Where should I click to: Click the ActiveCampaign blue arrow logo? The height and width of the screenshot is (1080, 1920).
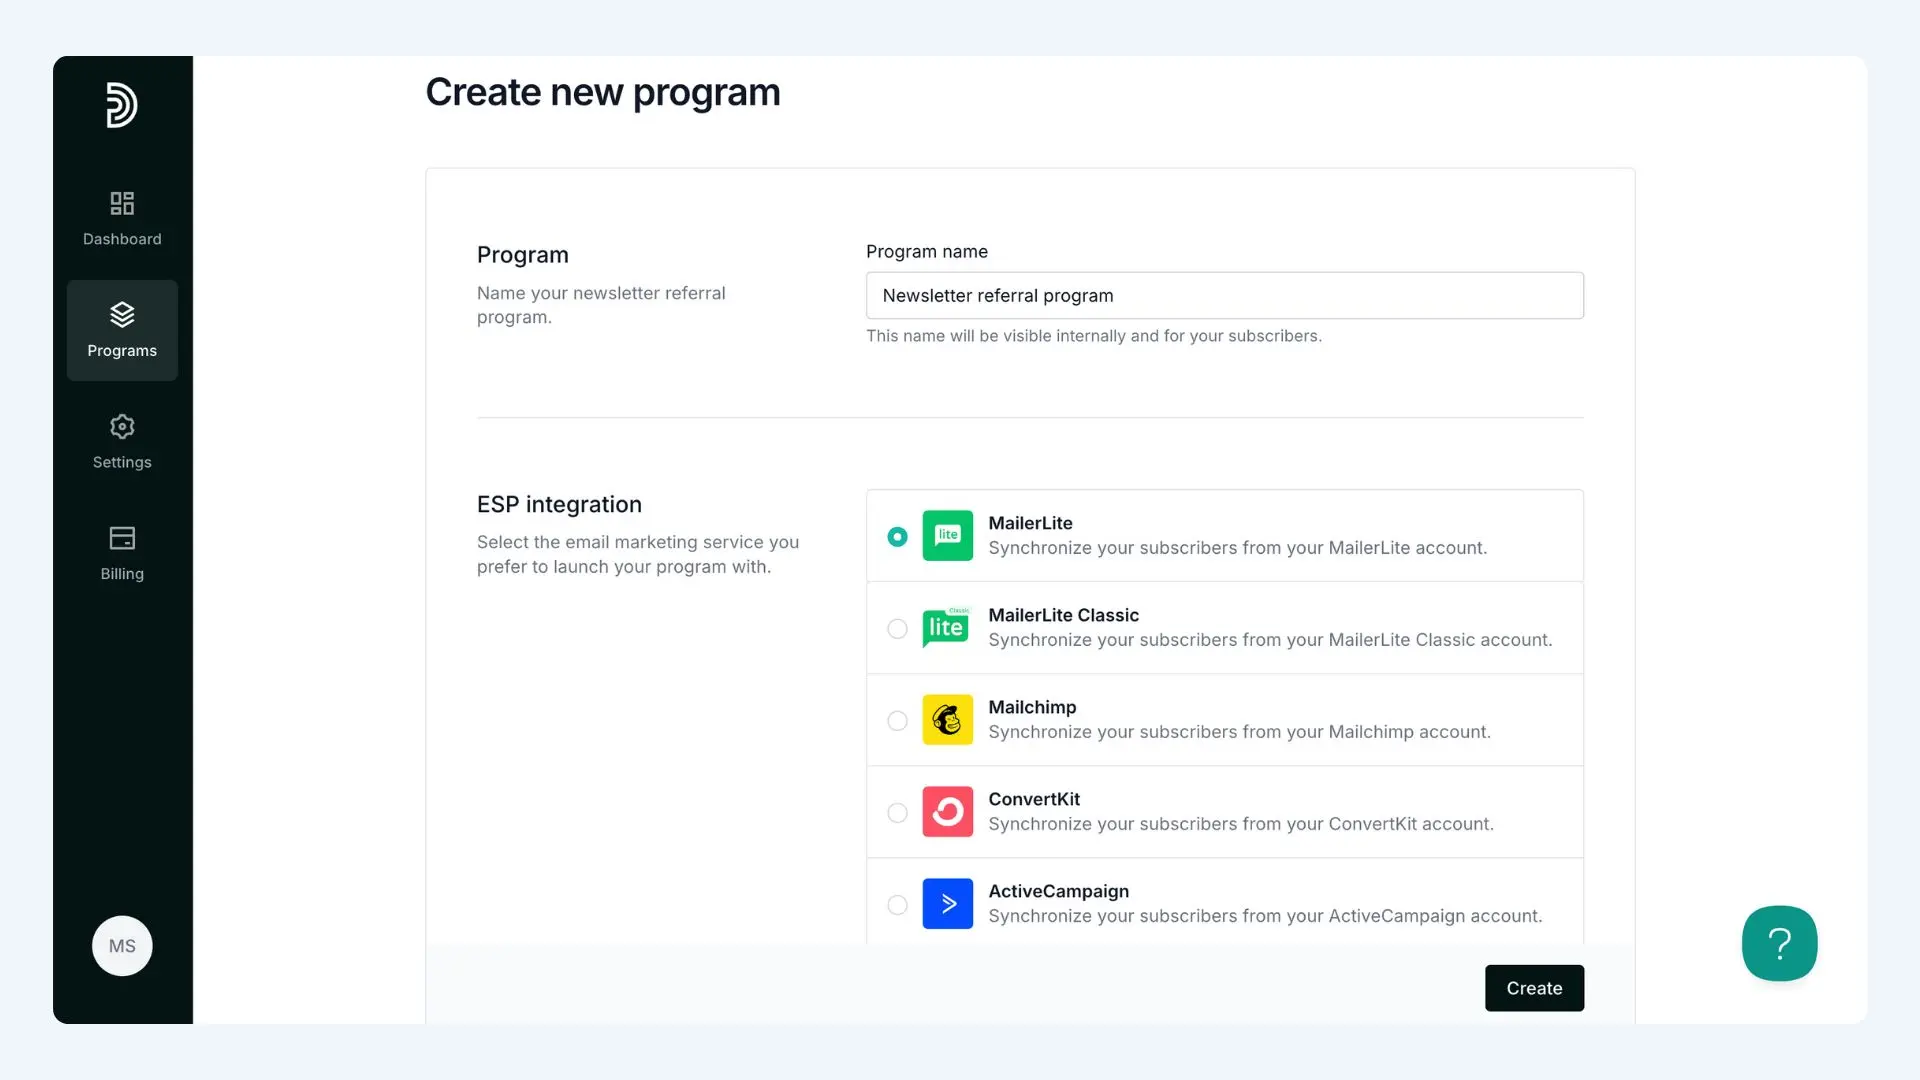click(947, 903)
